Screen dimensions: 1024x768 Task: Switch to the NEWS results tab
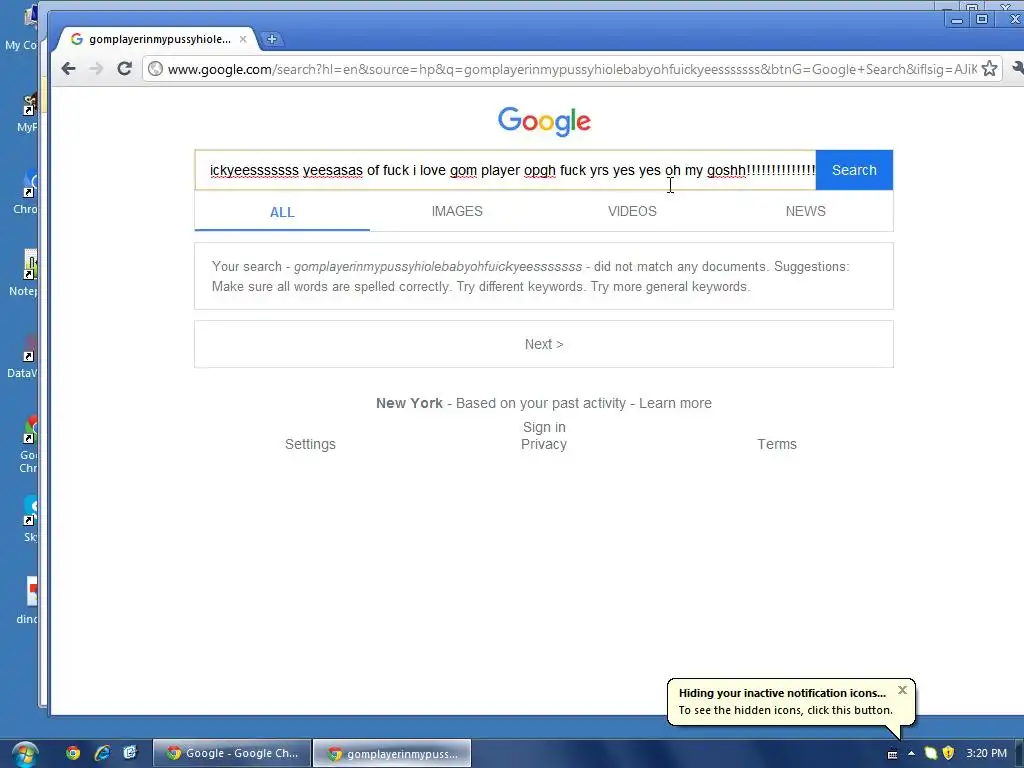coord(805,211)
